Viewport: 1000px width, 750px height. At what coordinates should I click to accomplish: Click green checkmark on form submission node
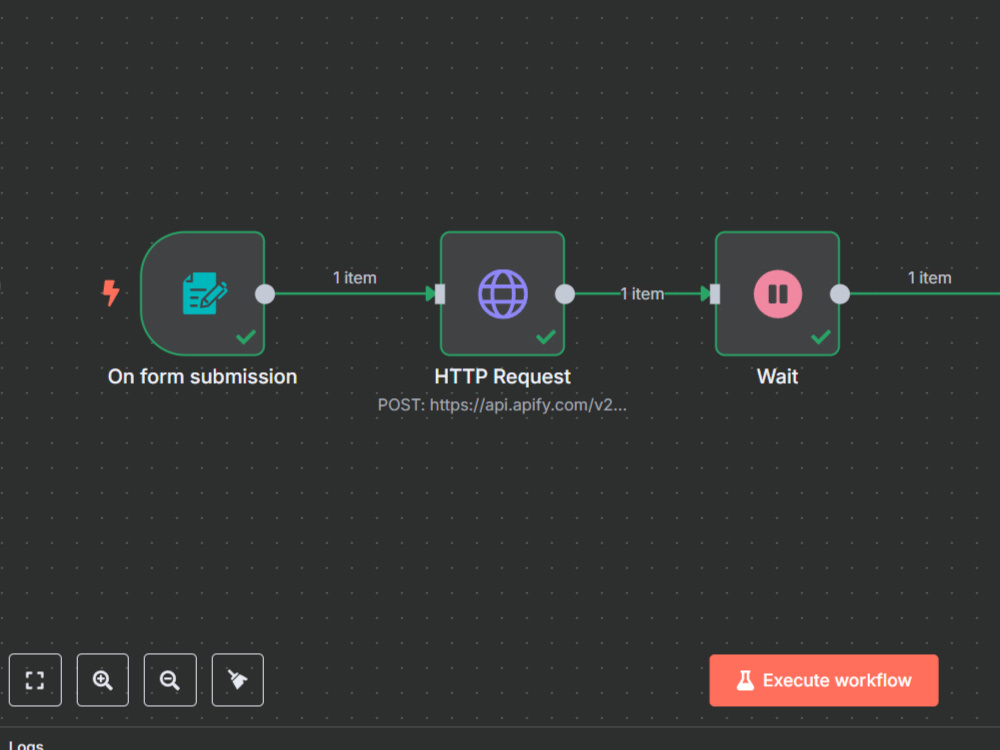[x=246, y=337]
